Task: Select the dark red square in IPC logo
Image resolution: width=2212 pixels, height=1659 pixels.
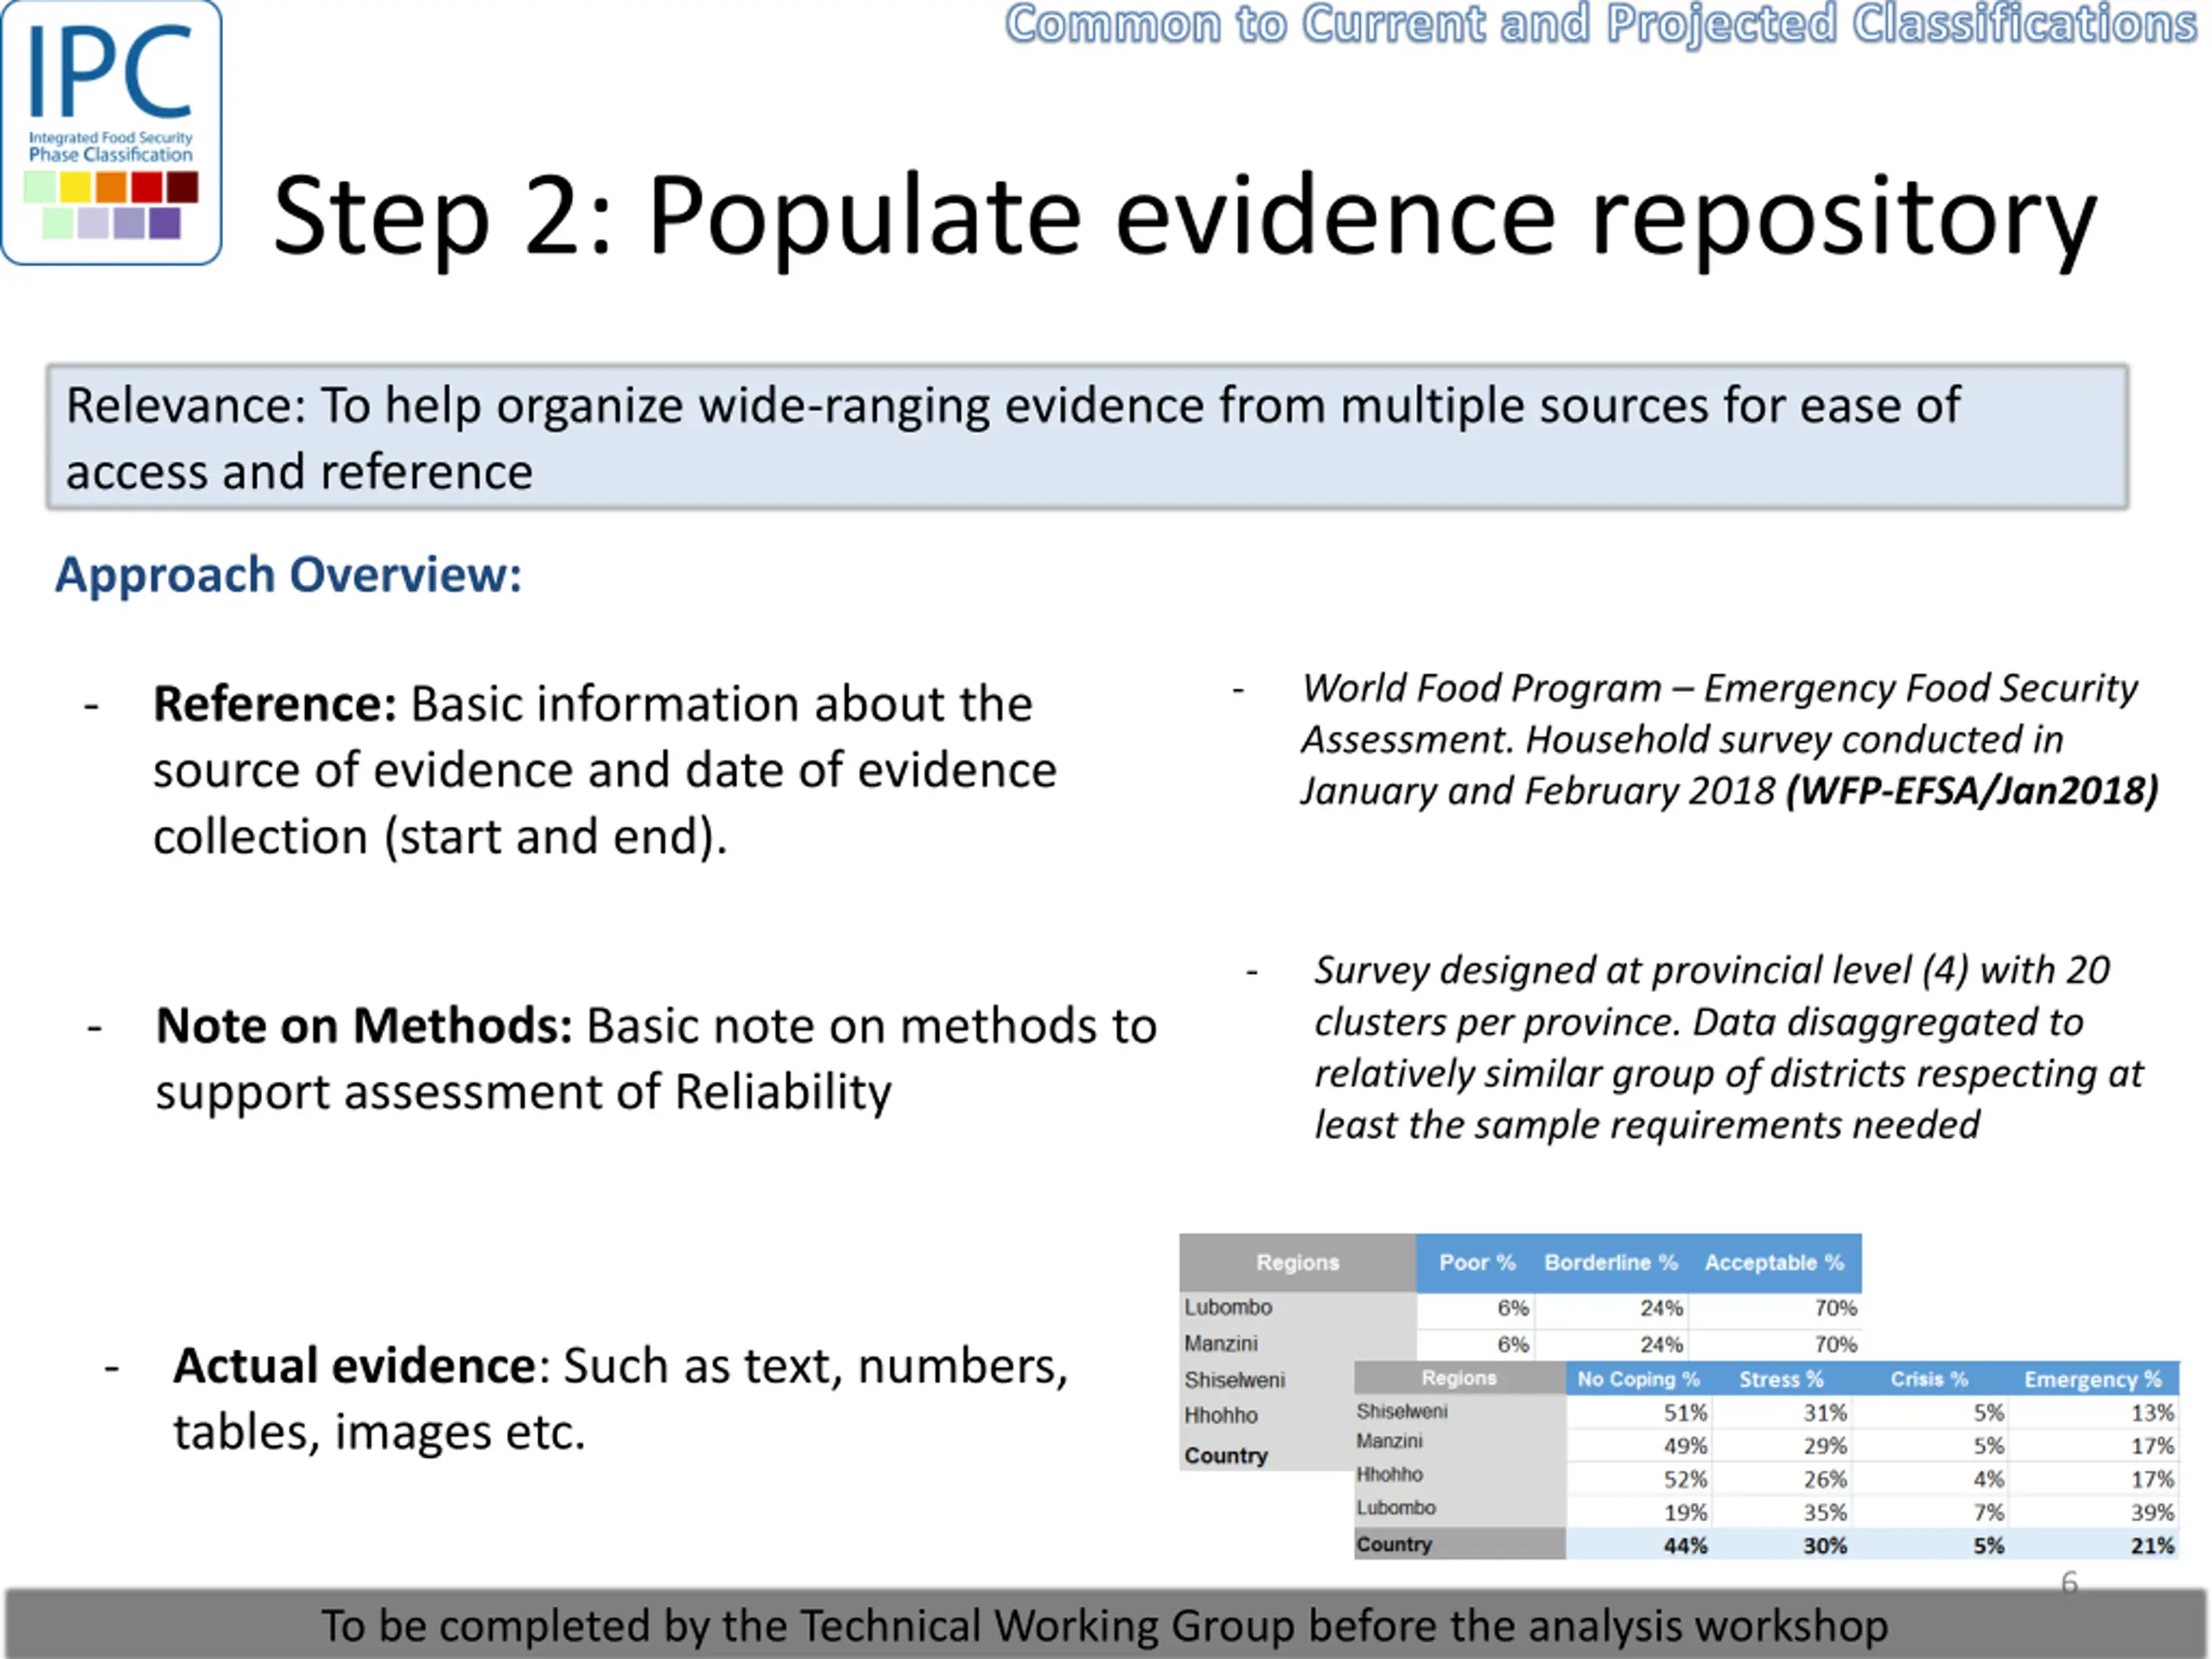Action: [x=182, y=187]
